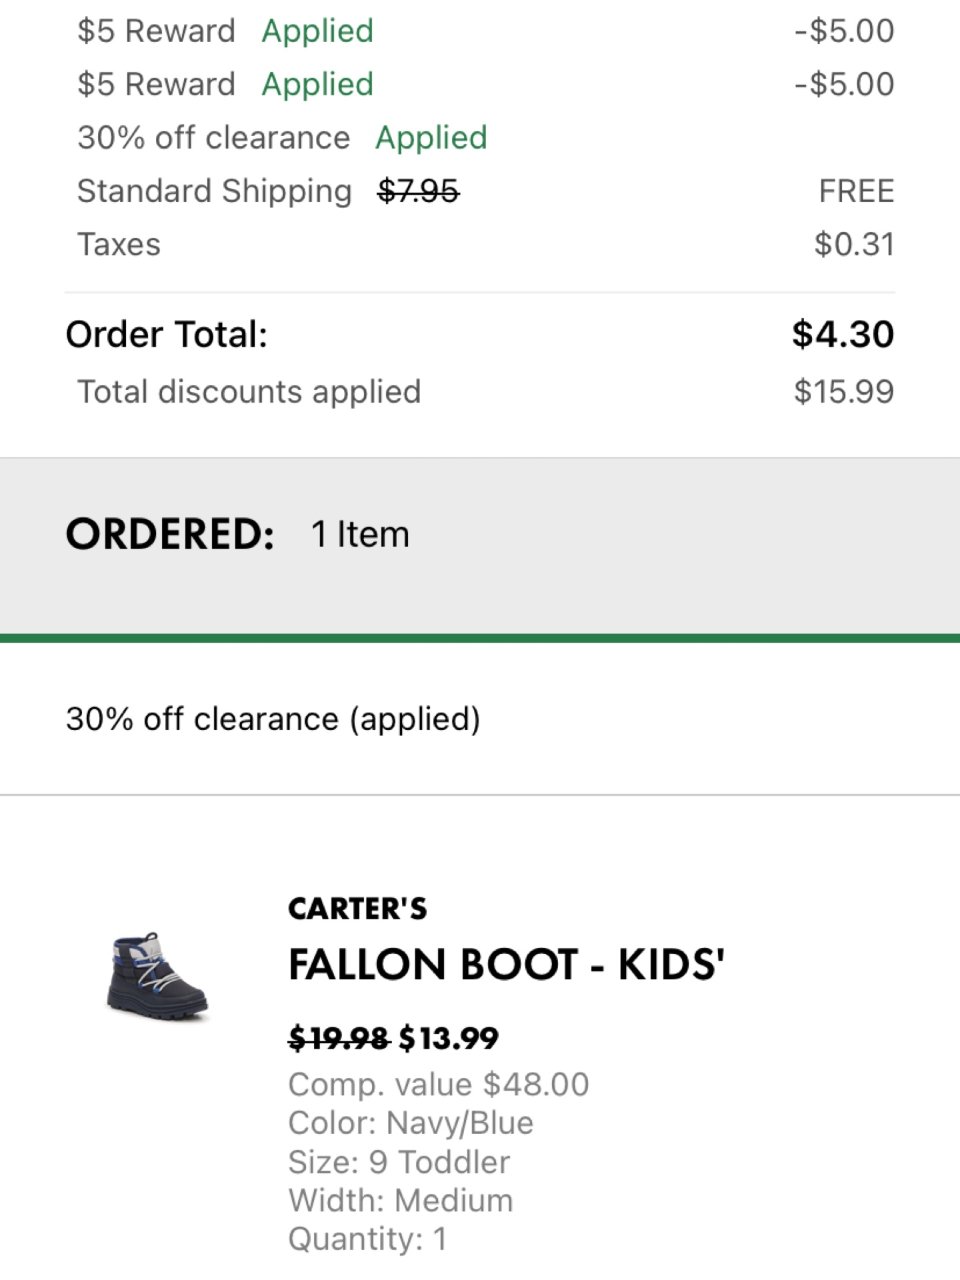Screen dimensions: 960x1280
Task: Open the Fallon Boot product thumbnail image
Action: pyautogui.click(x=157, y=977)
